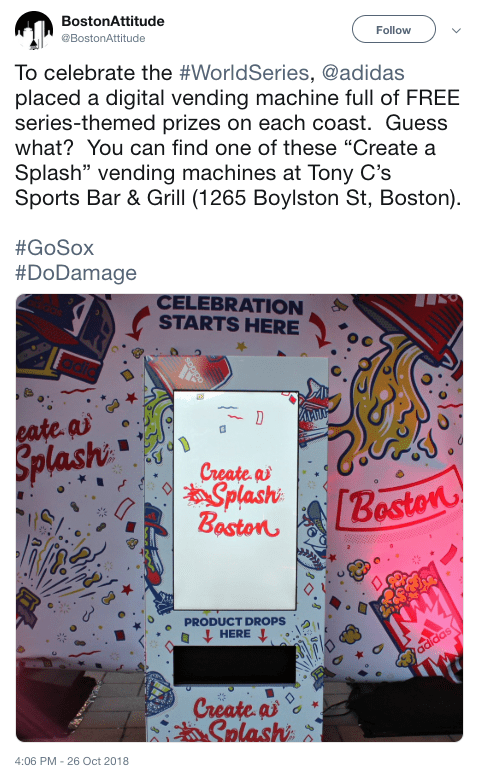The width and height of the screenshot is (493, 772).
Task: Click the Celebration Starts Here heading in photo
Action: [230, 315]
